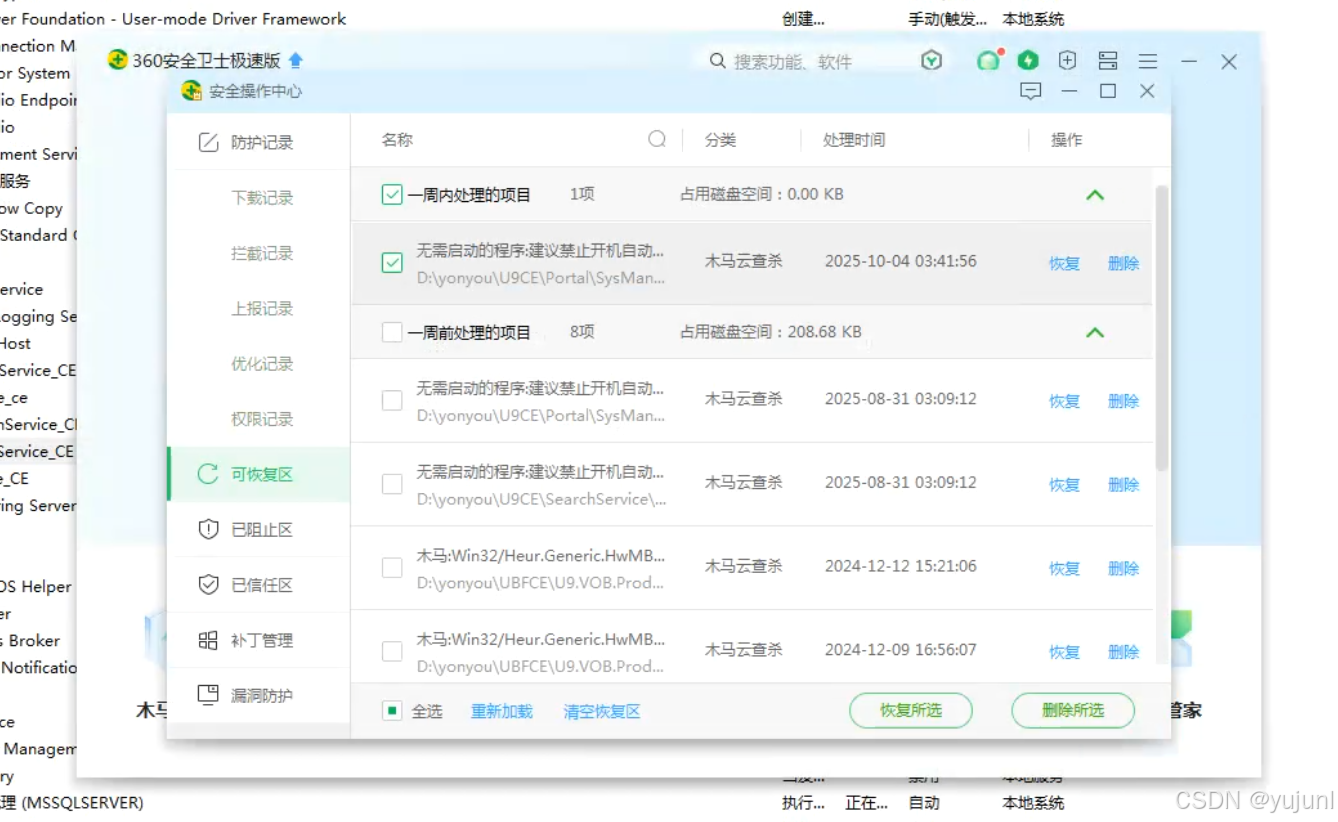
Task: Click the green round icon with red dot
Action: coord(989,61)
